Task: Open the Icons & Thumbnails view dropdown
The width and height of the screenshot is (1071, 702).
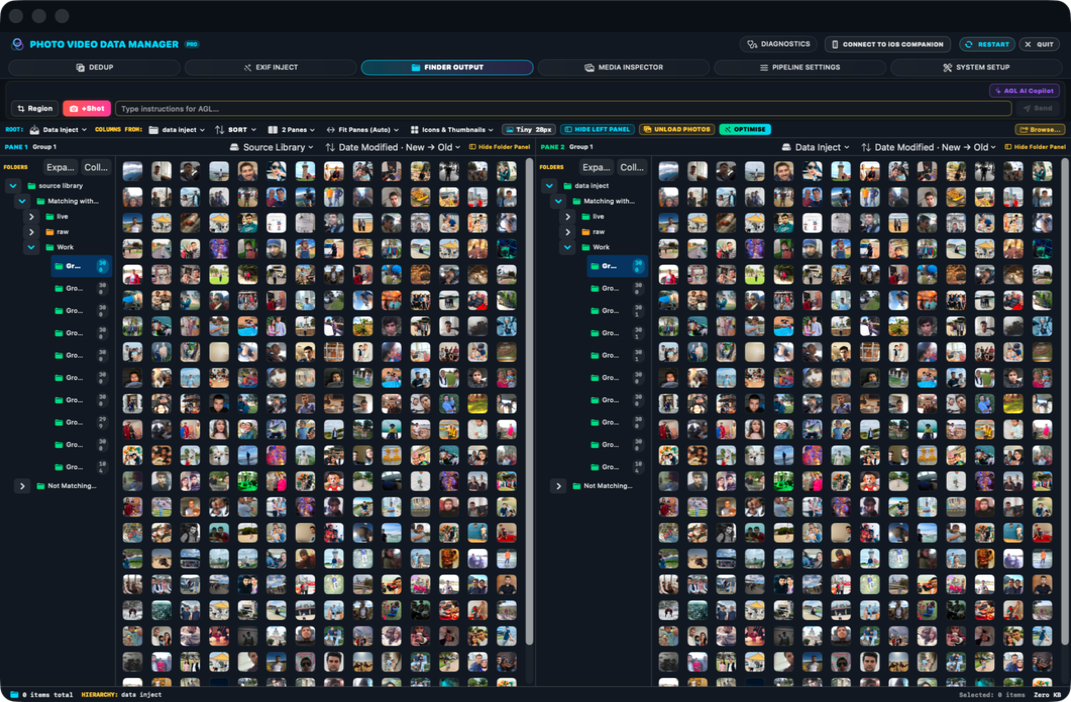Action: 451,130
